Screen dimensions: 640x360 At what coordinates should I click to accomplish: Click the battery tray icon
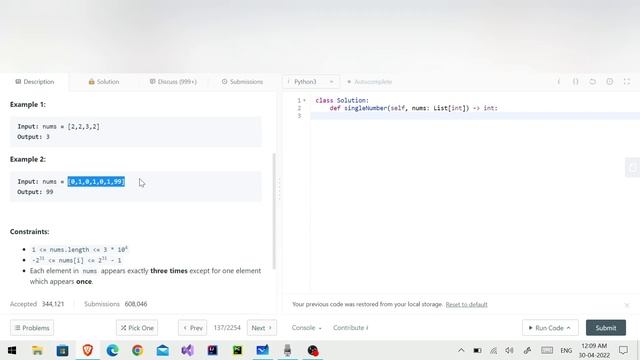(477, 350)
